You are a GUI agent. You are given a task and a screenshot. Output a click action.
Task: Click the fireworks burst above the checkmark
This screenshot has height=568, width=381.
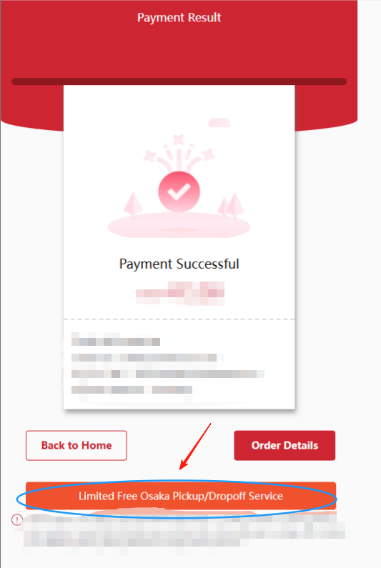tap(179, 152)
